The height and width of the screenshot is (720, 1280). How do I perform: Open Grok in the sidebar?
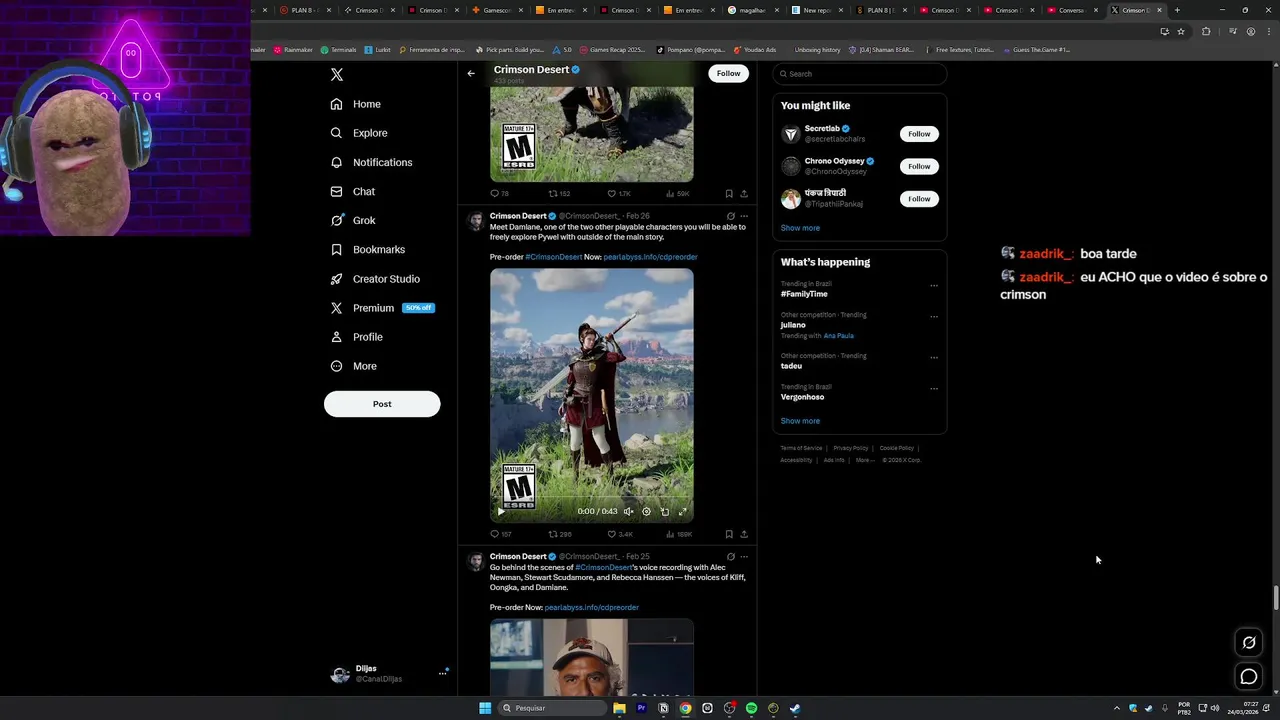(353, 220)
